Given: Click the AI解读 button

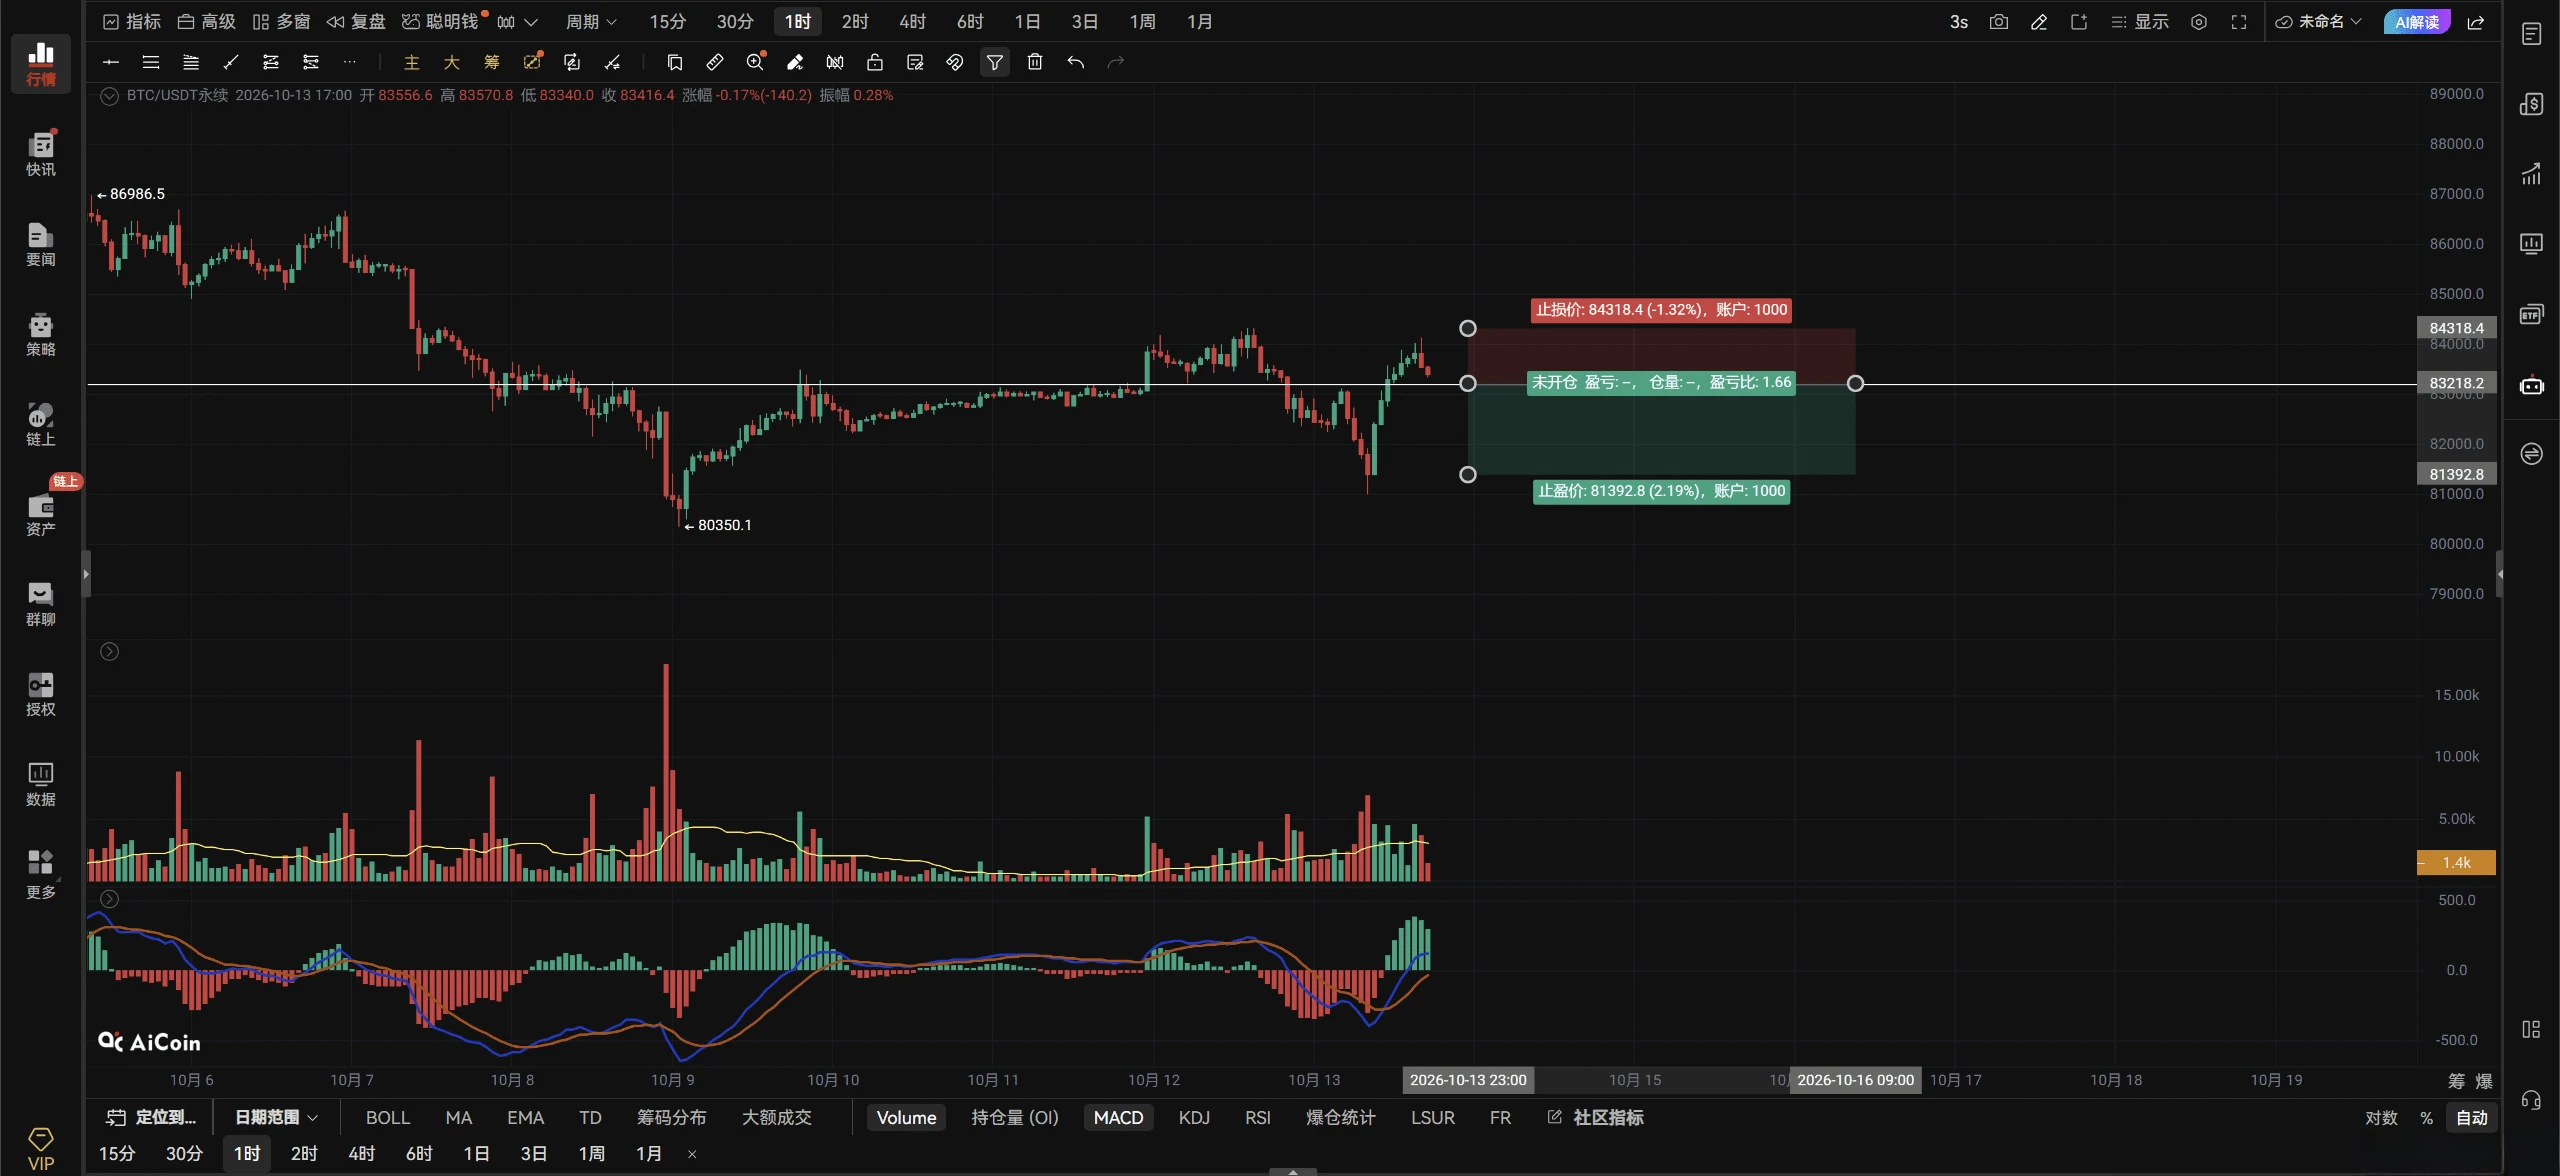Looking at the screenshot, I should tap(2416, 22).
